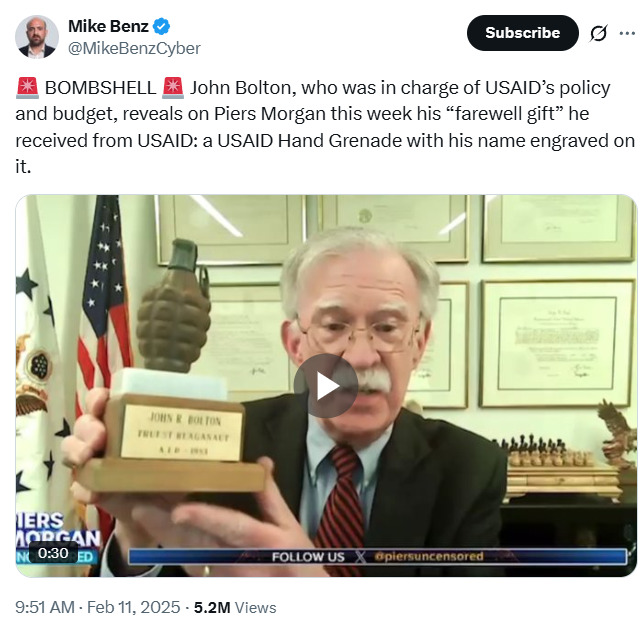
Task: Click the X logo in the video banner
Action: 360,557
